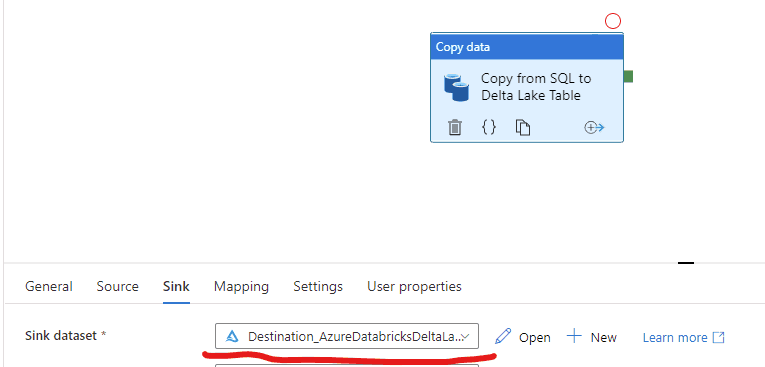The image size is (765, 367).
Task: Create a New sink dataset with plus icon
Action: pos(592,337)
